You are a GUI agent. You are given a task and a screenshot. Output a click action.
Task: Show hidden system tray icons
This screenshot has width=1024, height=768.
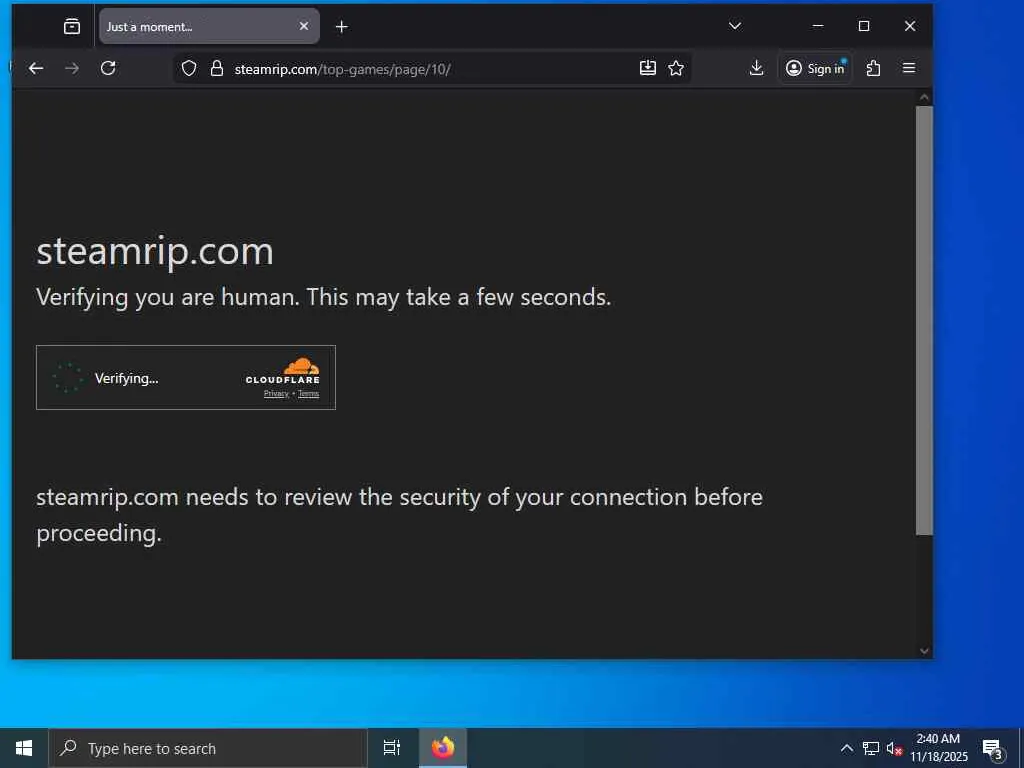coord(846,748)
